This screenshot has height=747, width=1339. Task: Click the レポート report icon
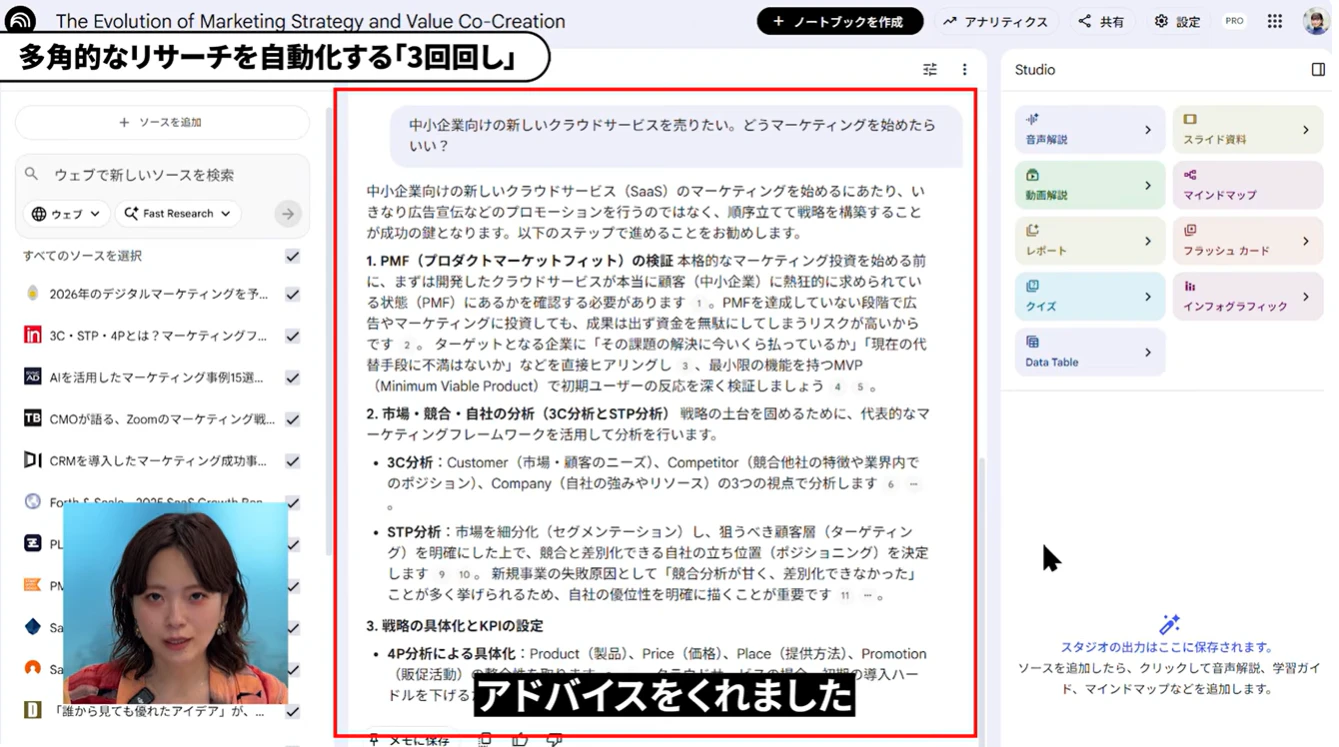pos(1032,230)
